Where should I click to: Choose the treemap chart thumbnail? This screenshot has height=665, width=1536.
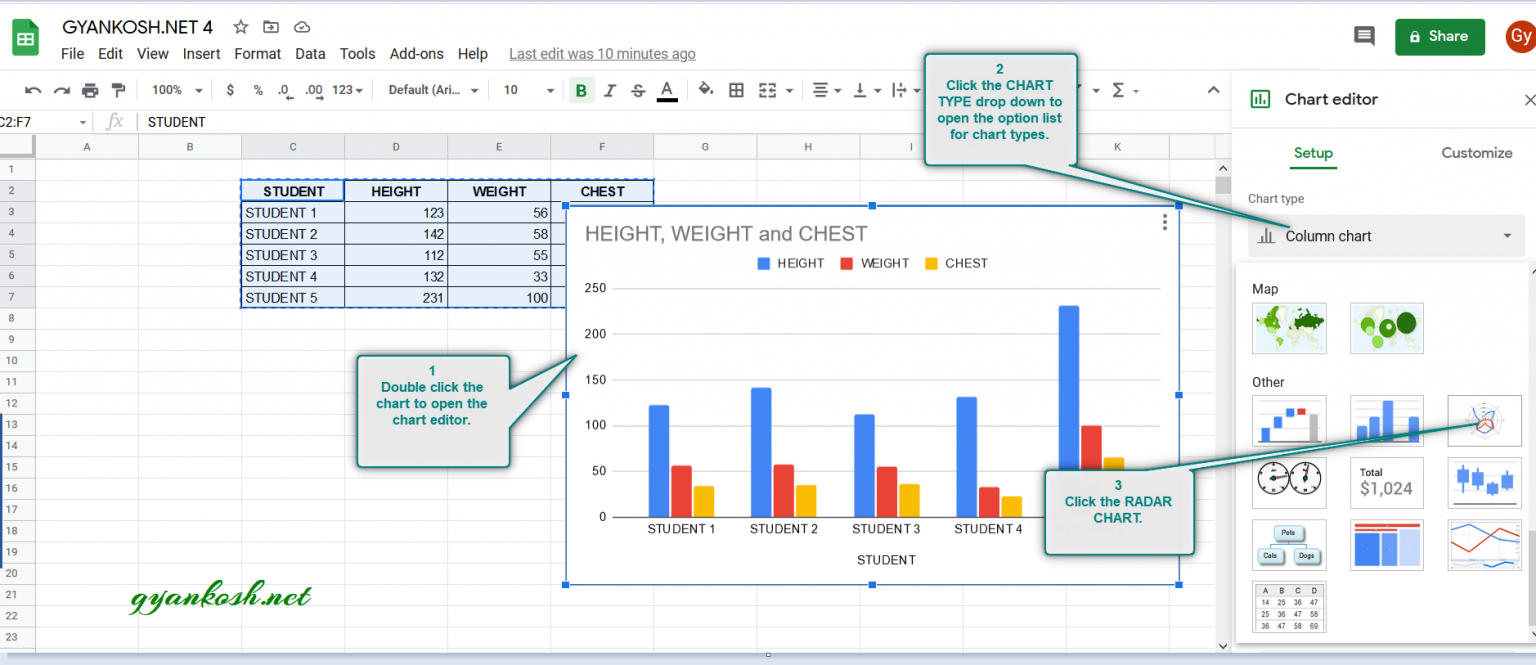pyautogui.click(x=1387, y=544)
